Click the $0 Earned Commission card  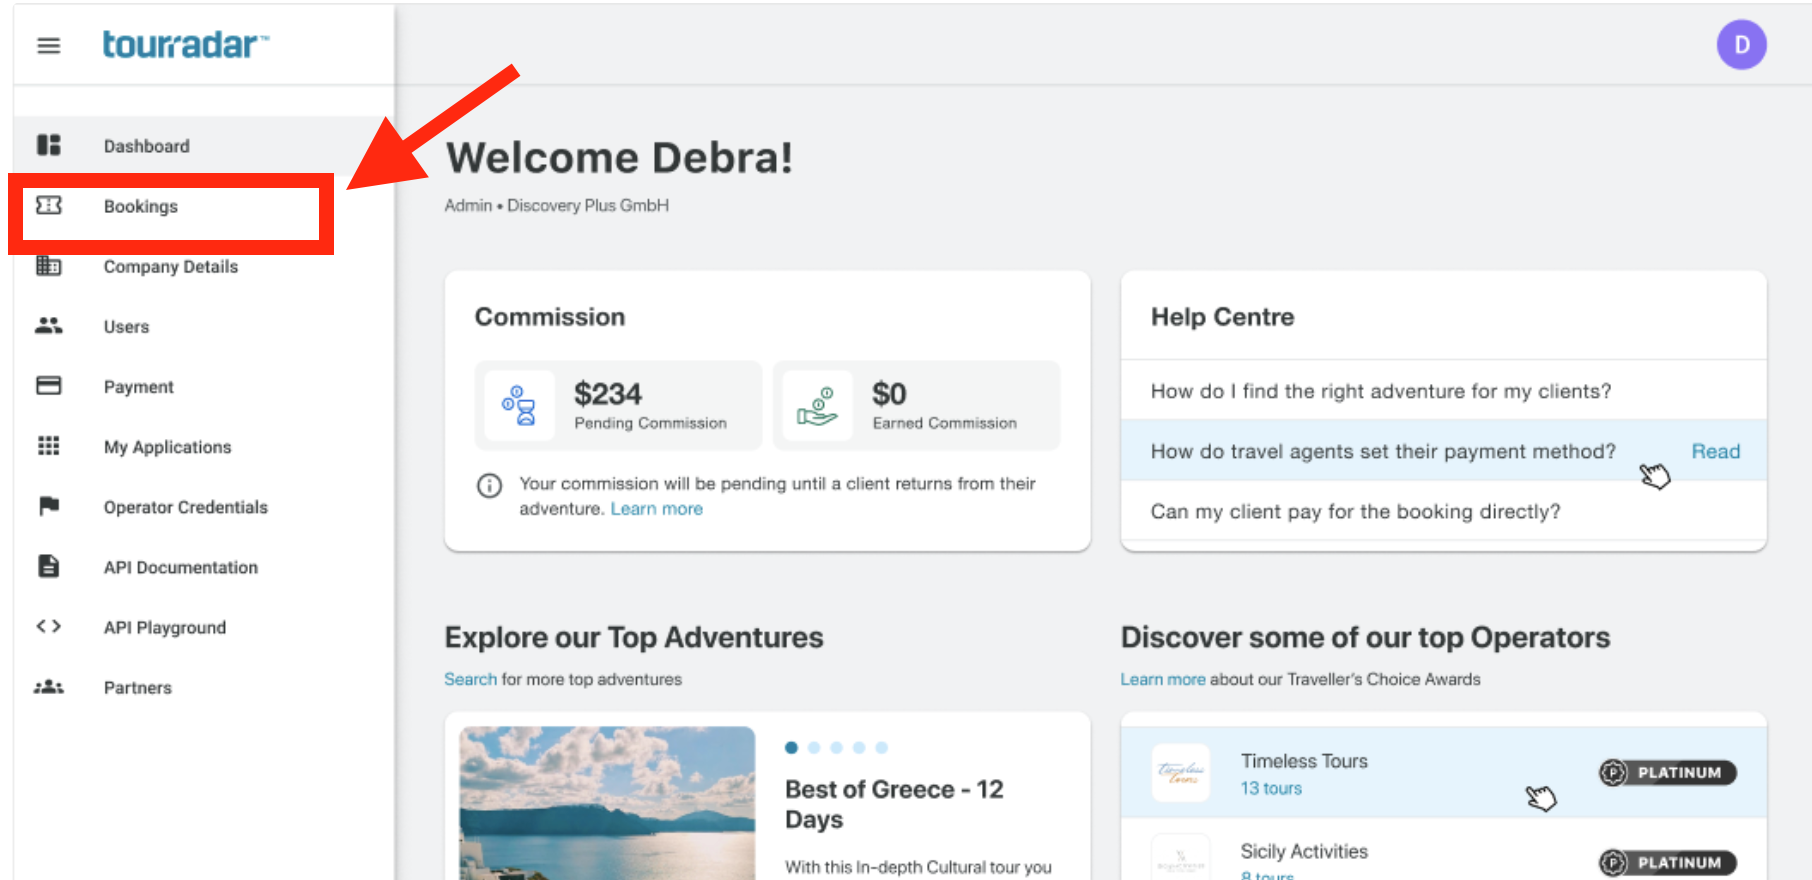point(916,406)
